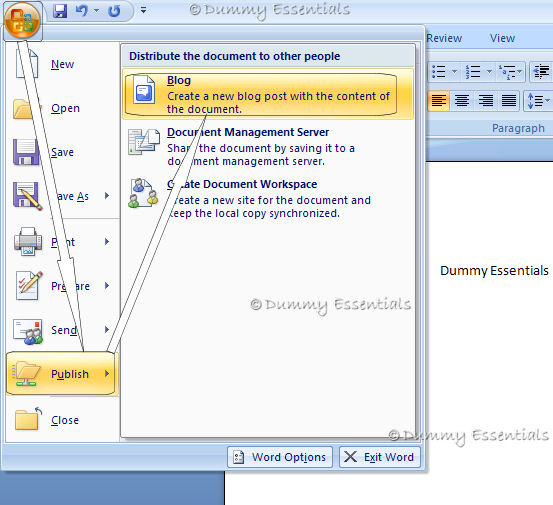Toggle Align Text Right
Image resolution: width=553 pixels, height=505 pixels.
(x=485, y=101)
